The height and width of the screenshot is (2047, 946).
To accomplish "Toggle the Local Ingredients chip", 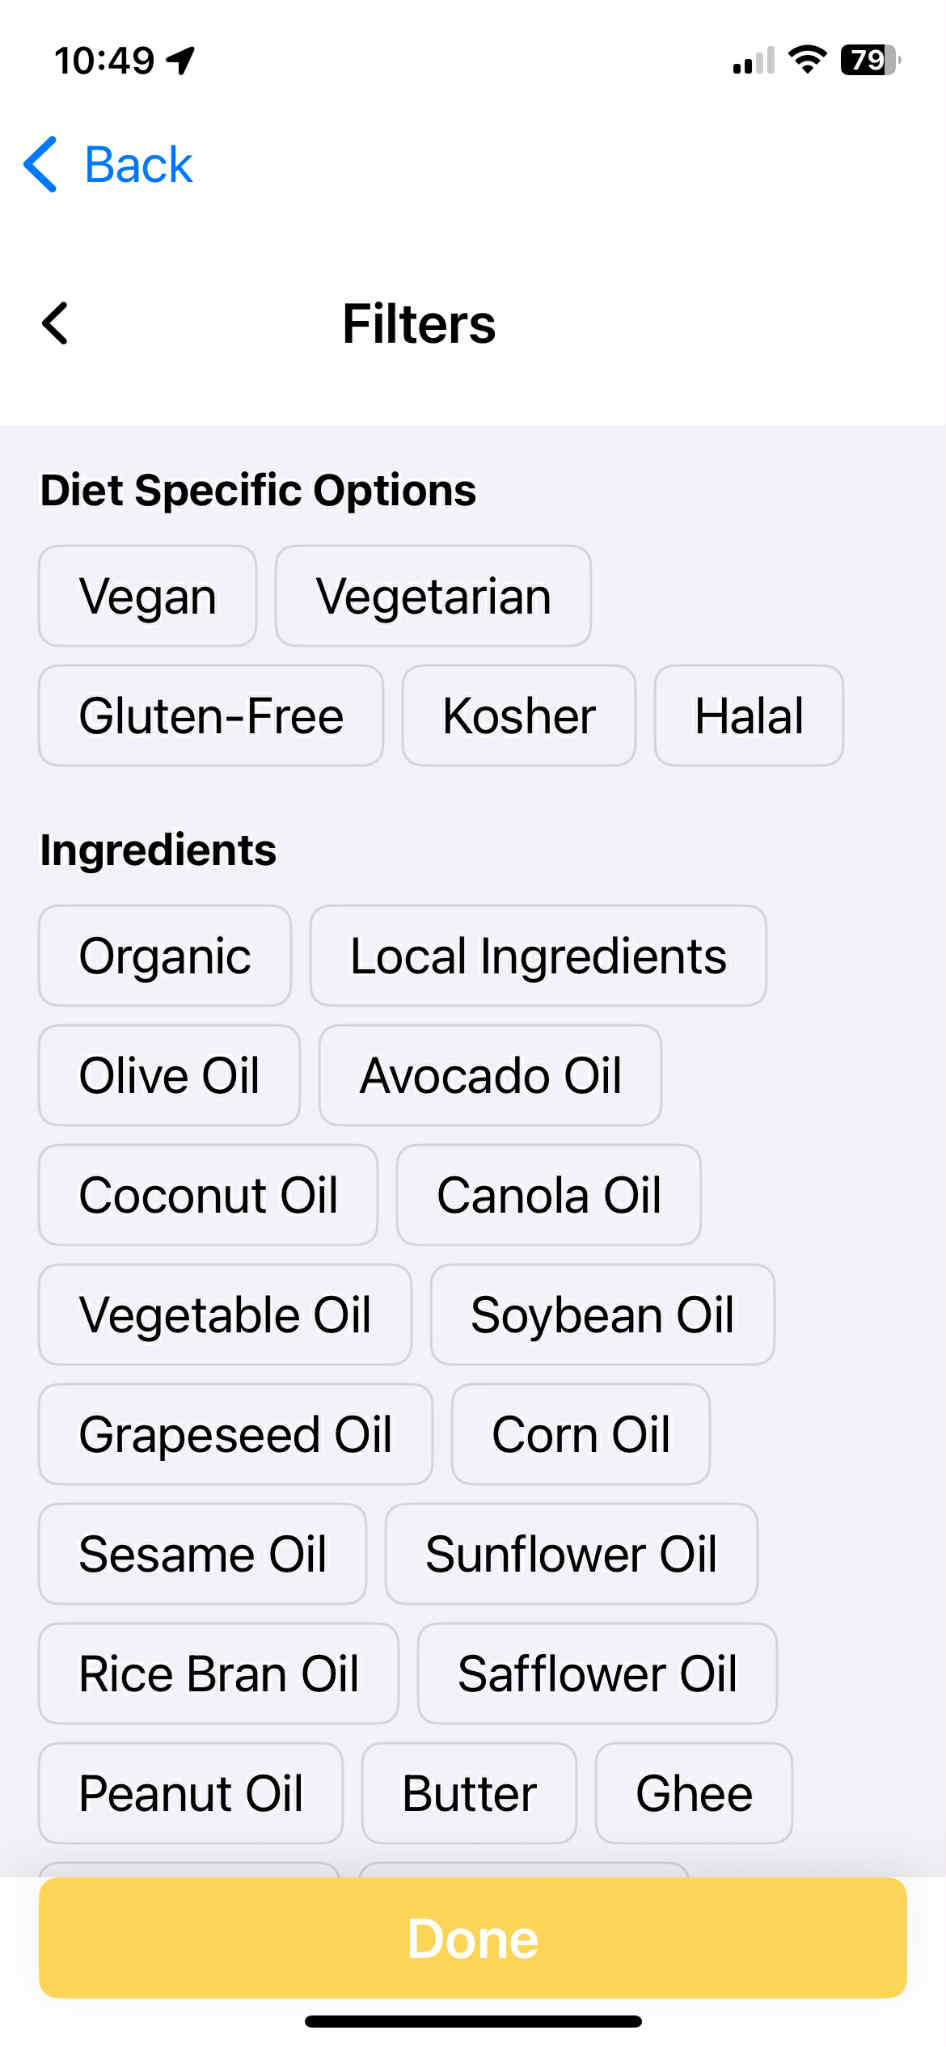I will click(538, 956).
